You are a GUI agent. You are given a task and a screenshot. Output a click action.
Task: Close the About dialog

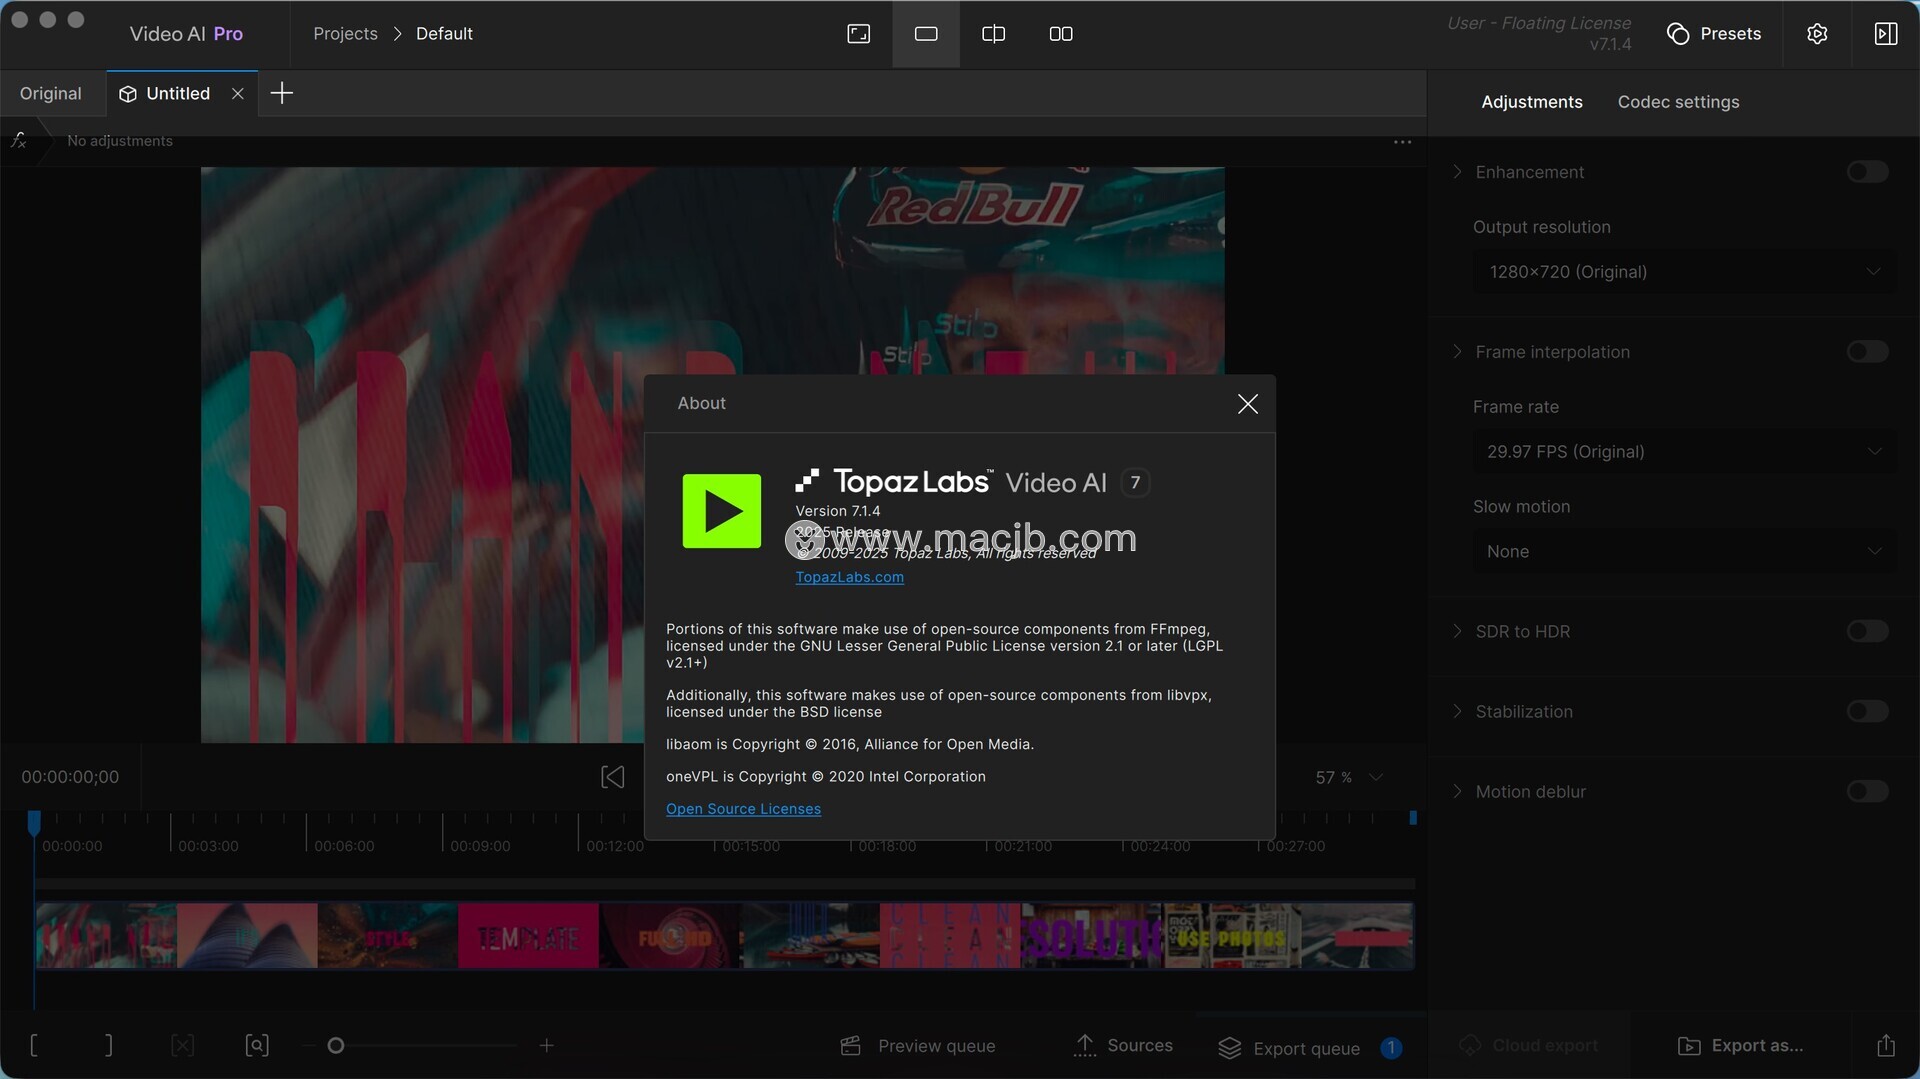(1247, 404)
